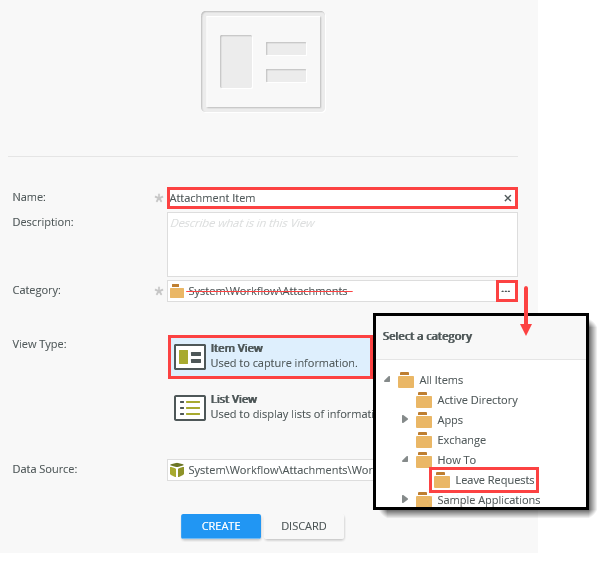
Task: Clear the Name field with X
Action: click(x=508, y=198)
